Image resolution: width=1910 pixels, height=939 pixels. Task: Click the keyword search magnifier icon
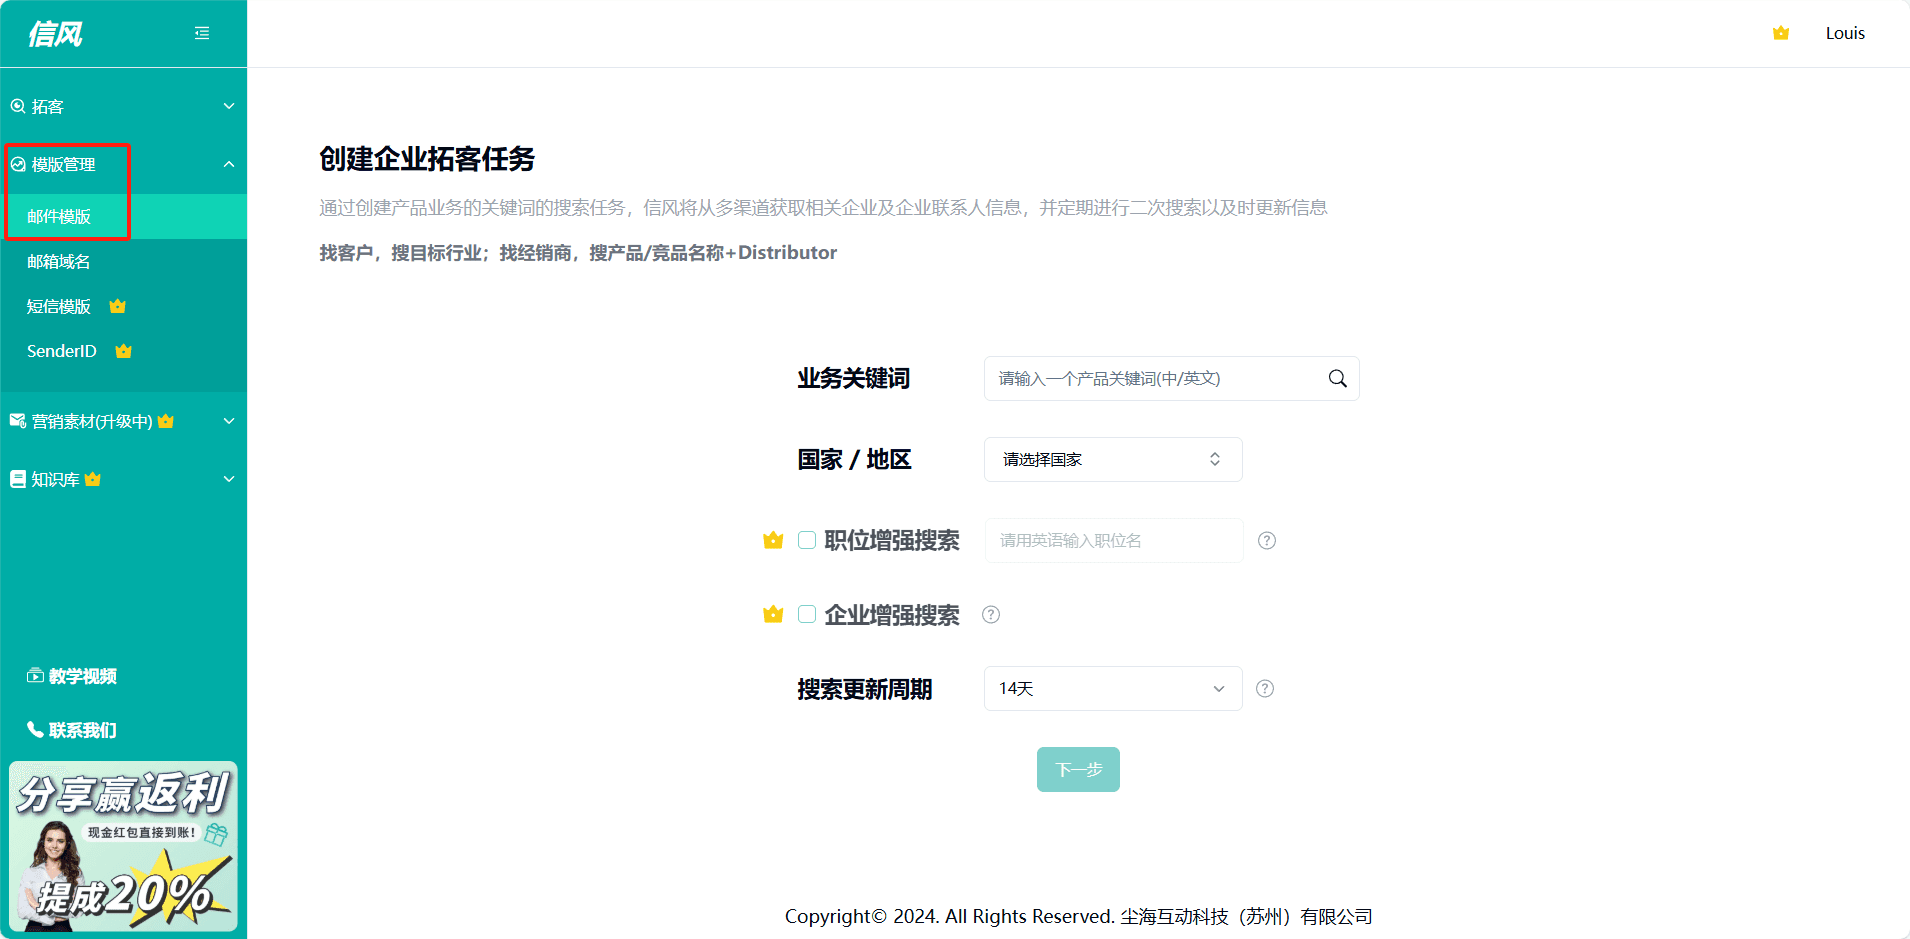[1337, 379]
